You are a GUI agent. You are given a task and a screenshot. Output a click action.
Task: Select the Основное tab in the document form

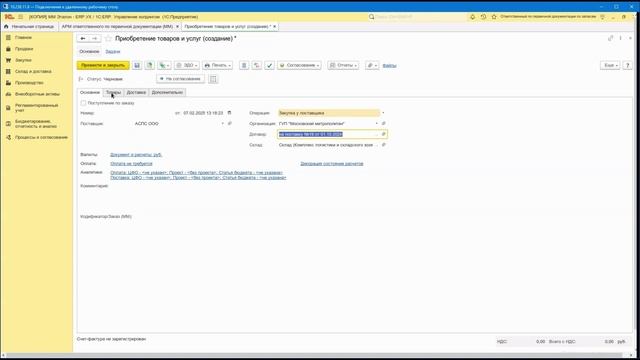pyautogui.click(x=90, y=92)
